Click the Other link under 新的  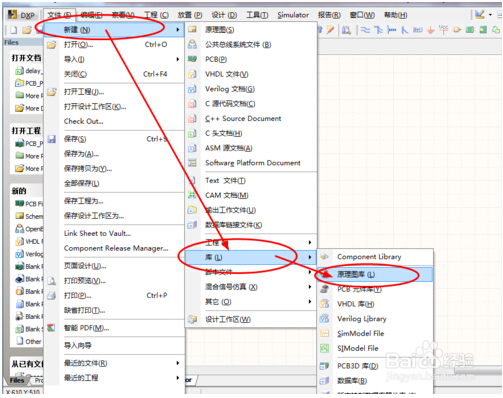coord(33,341)
